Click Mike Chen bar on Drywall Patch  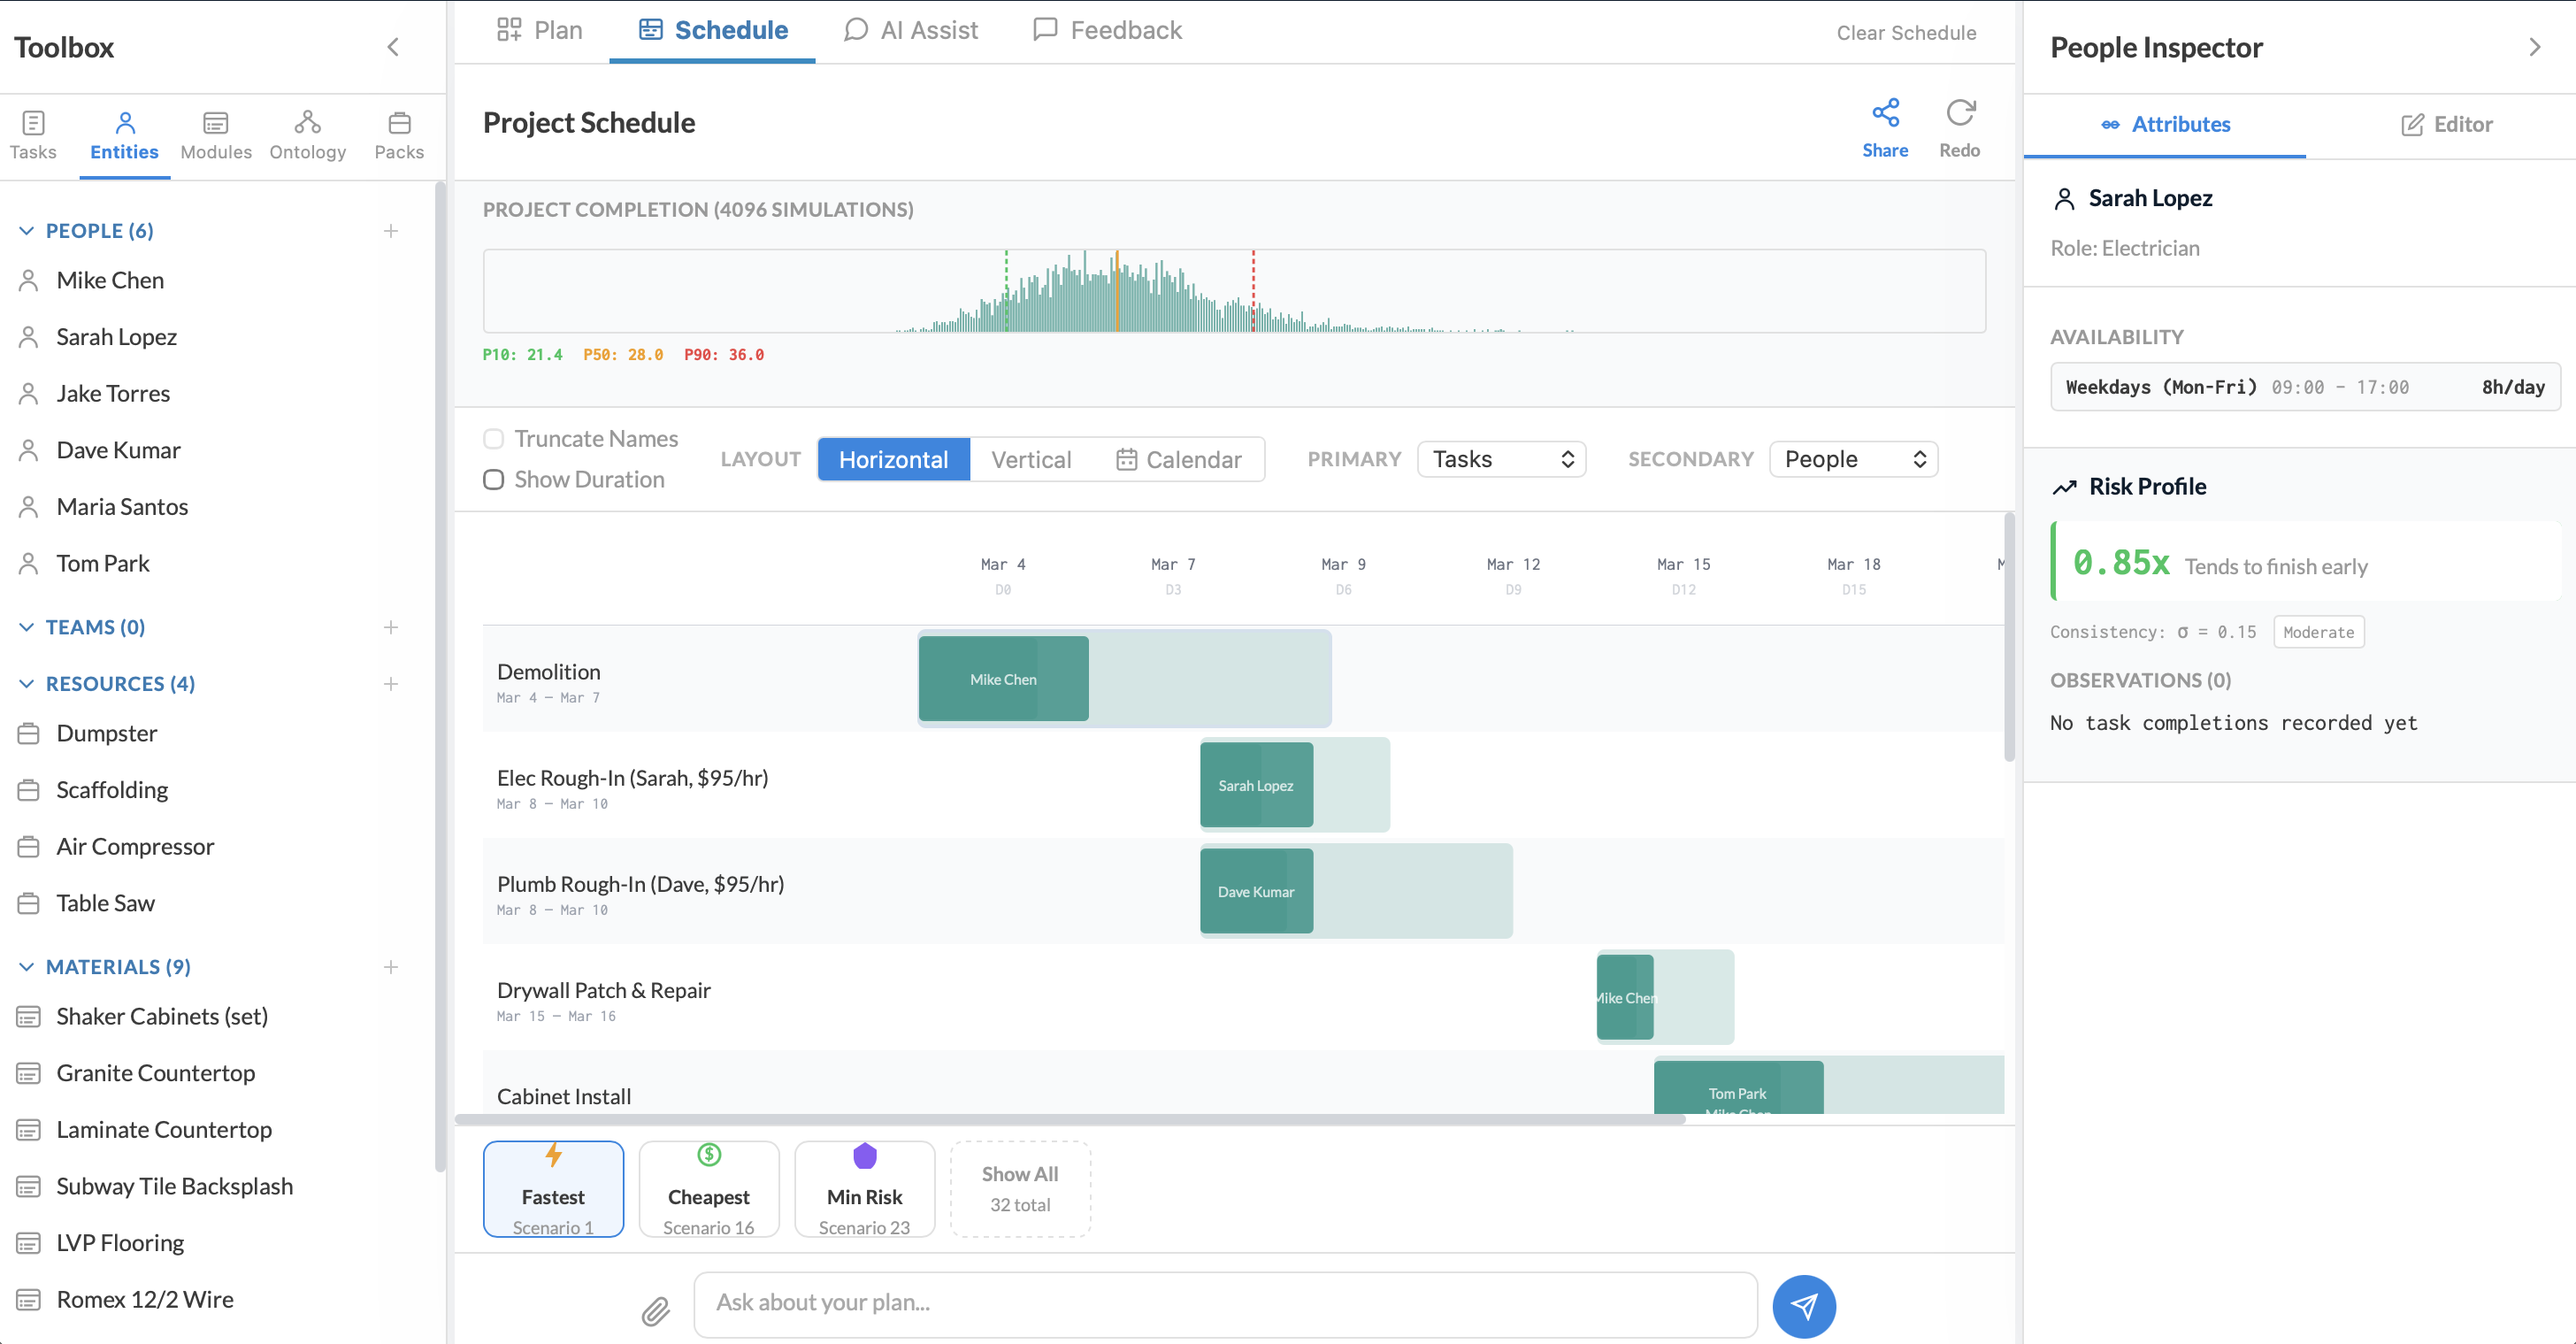coord(1625,997)
